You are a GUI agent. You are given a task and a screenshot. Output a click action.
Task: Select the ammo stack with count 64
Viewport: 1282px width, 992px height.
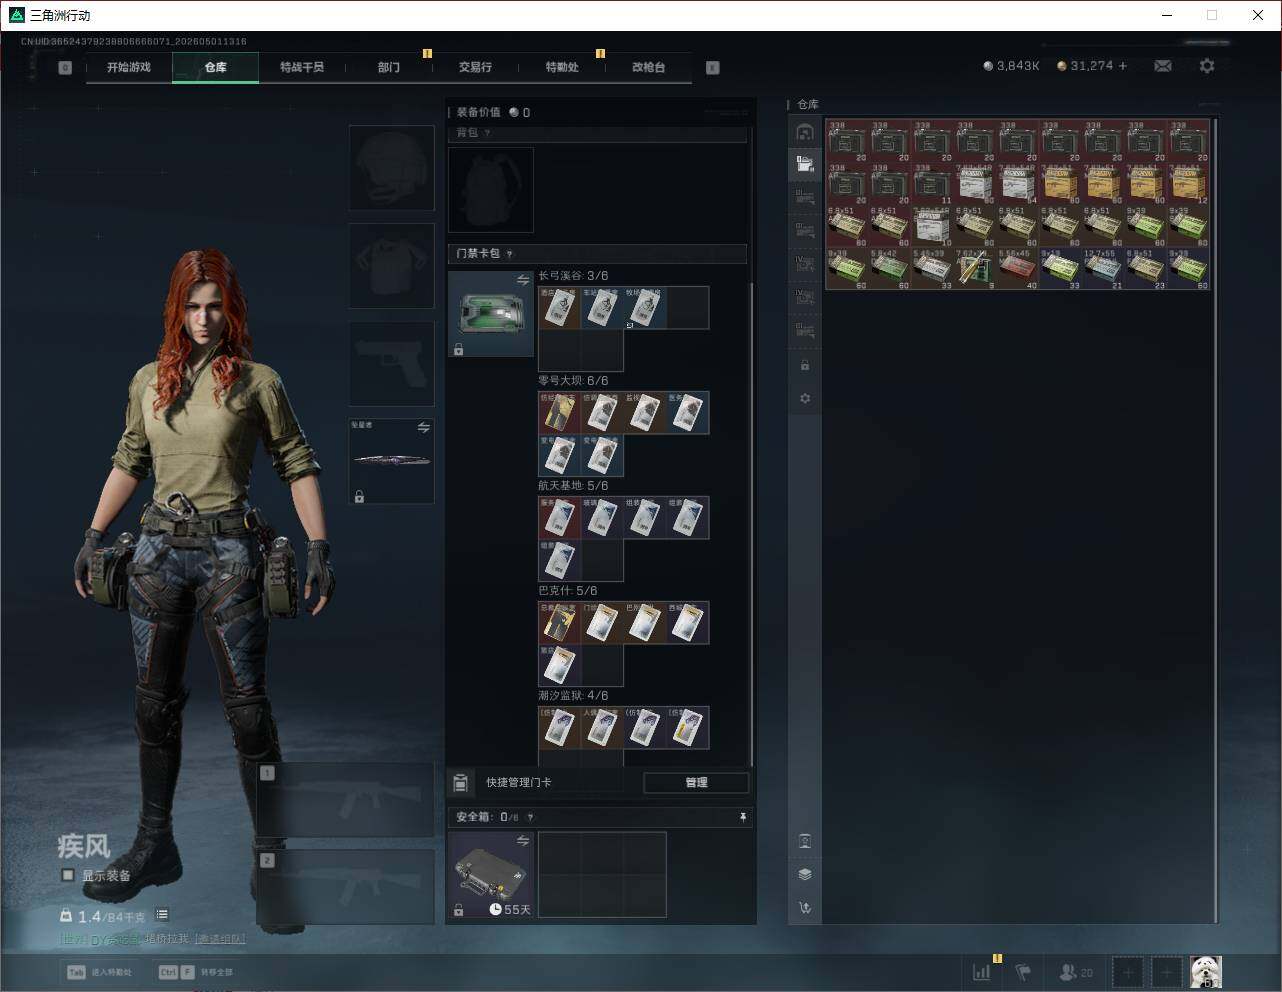click(x=1018, y=184)
